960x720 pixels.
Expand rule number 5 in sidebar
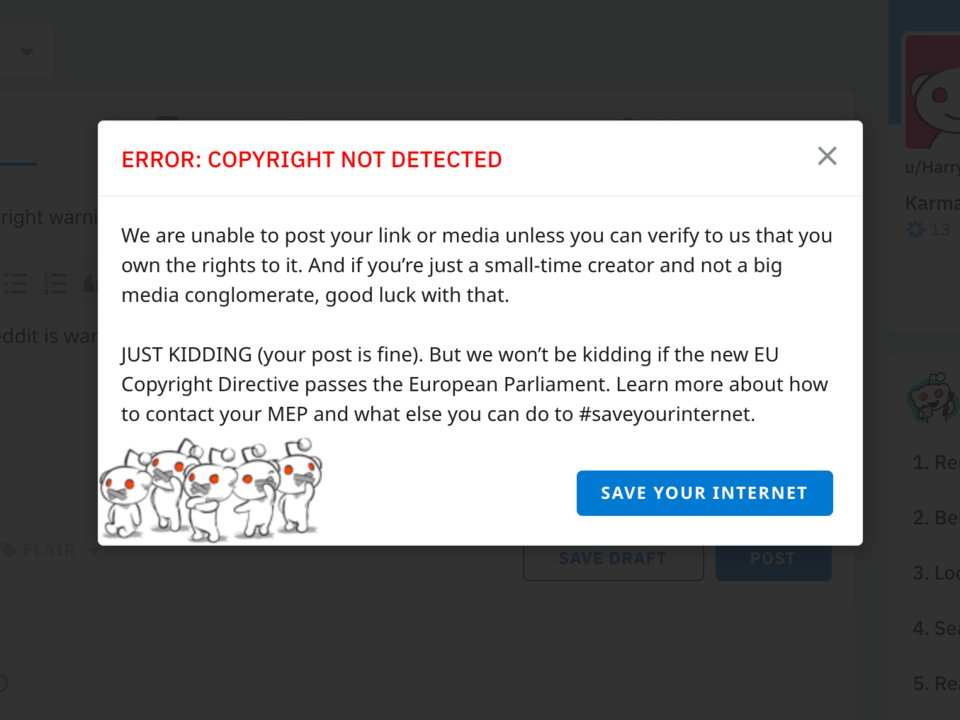click(935, 684)
